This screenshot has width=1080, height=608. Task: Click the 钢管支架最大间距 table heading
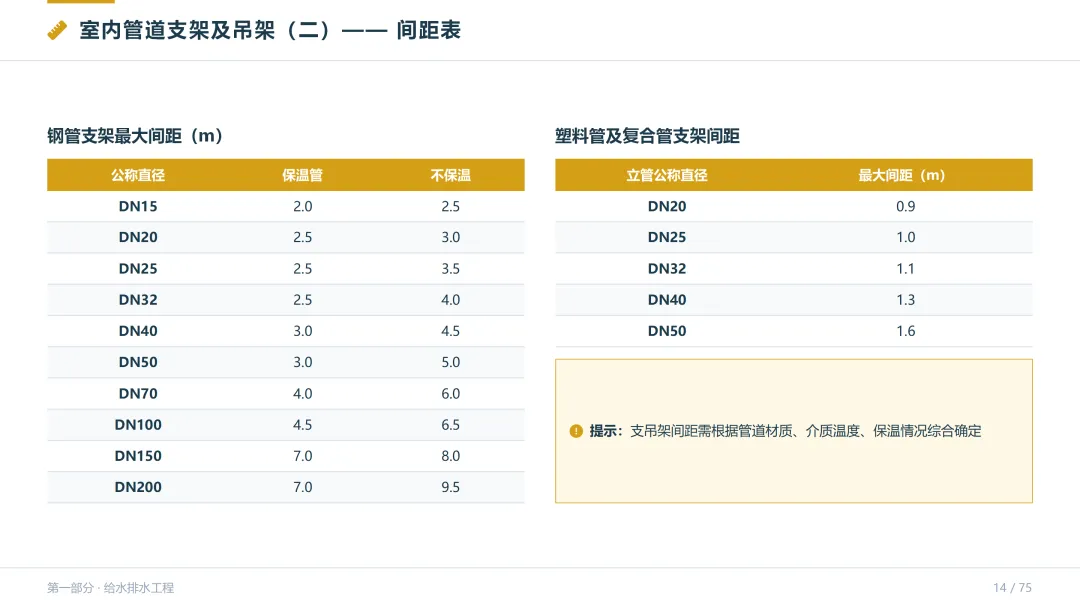135,136
